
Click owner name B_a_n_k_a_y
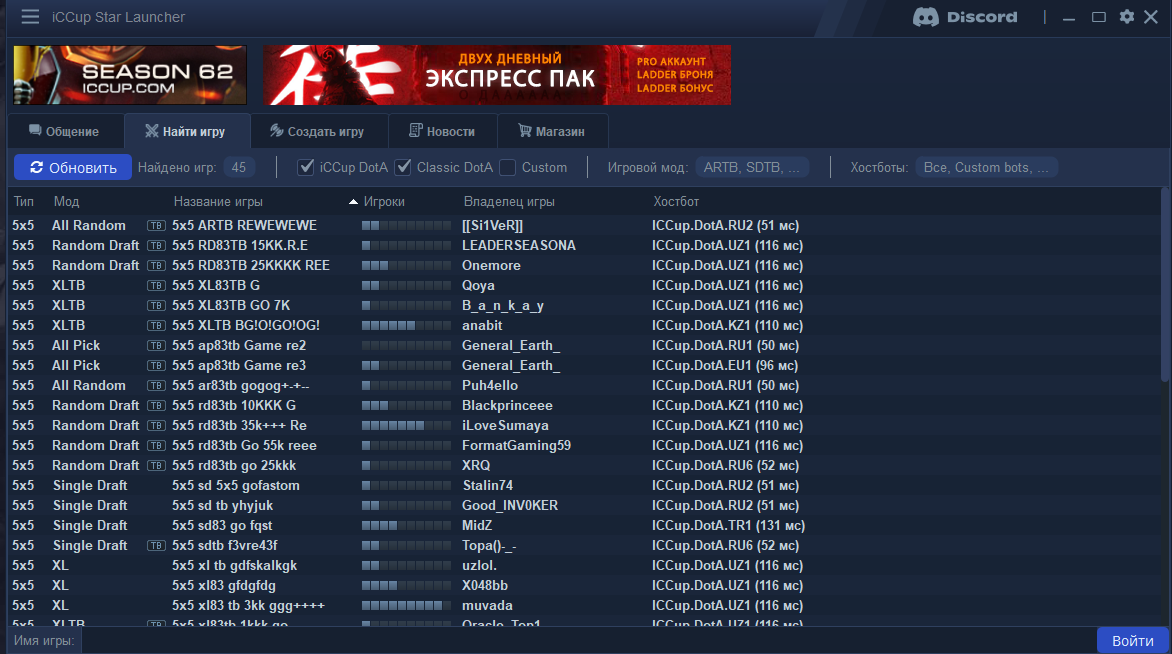[503, 306]
